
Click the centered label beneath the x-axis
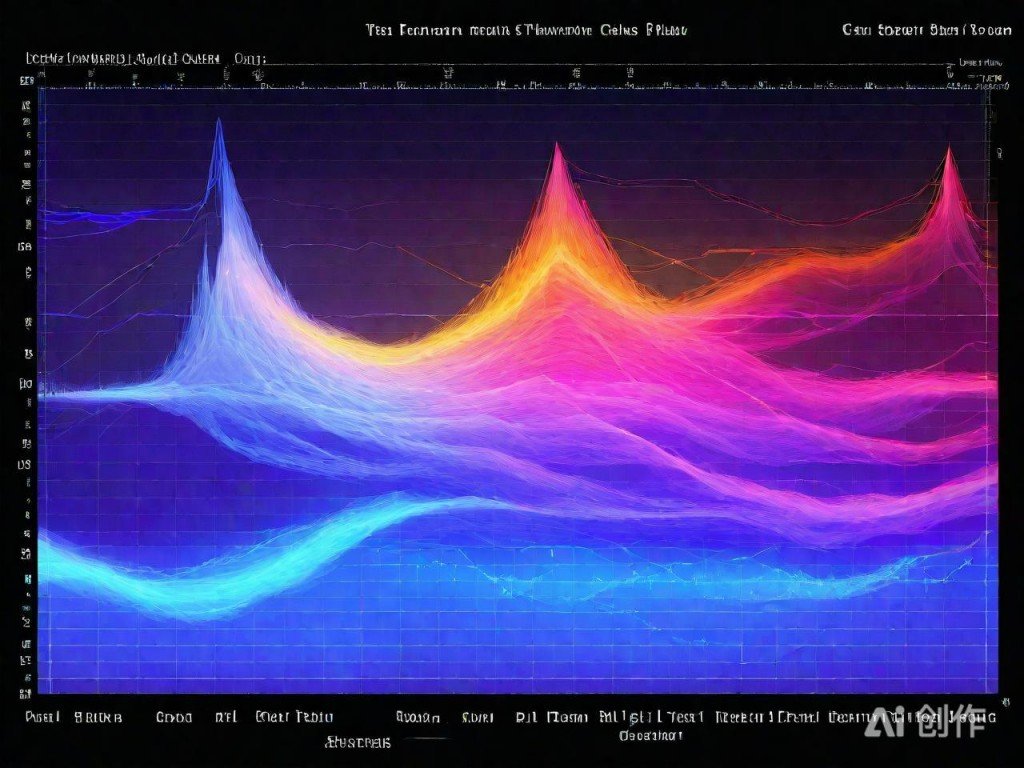[x=359, y=742]
